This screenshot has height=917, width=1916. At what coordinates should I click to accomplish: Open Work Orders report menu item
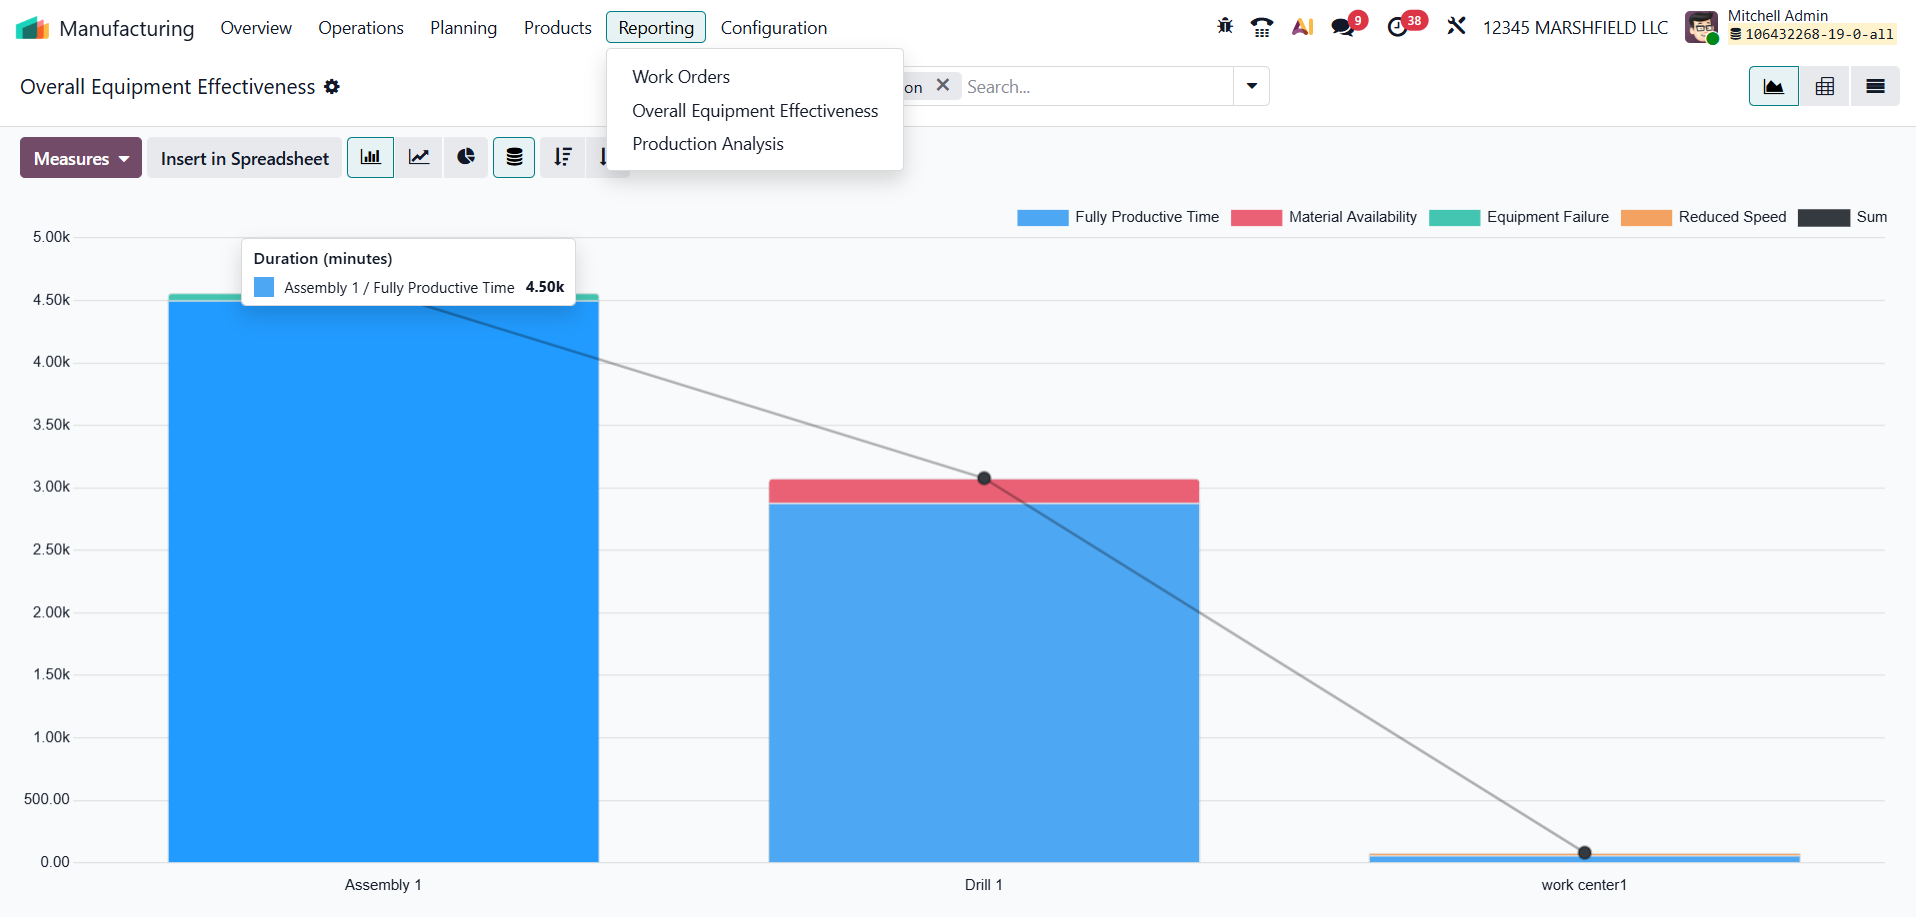pyautogui.click(x=680, y=77)
